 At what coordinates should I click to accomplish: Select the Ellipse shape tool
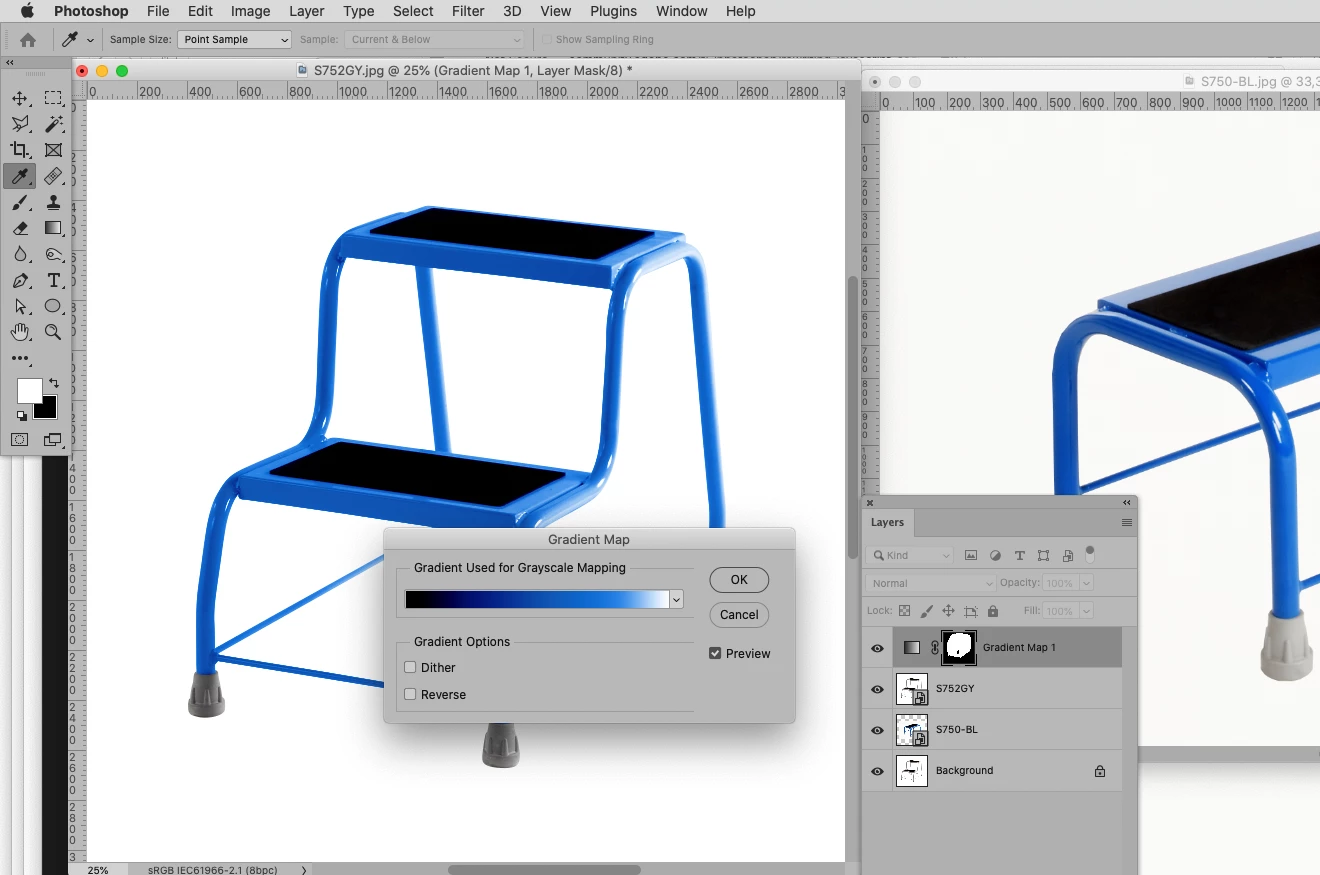click(x=53, y=307)
